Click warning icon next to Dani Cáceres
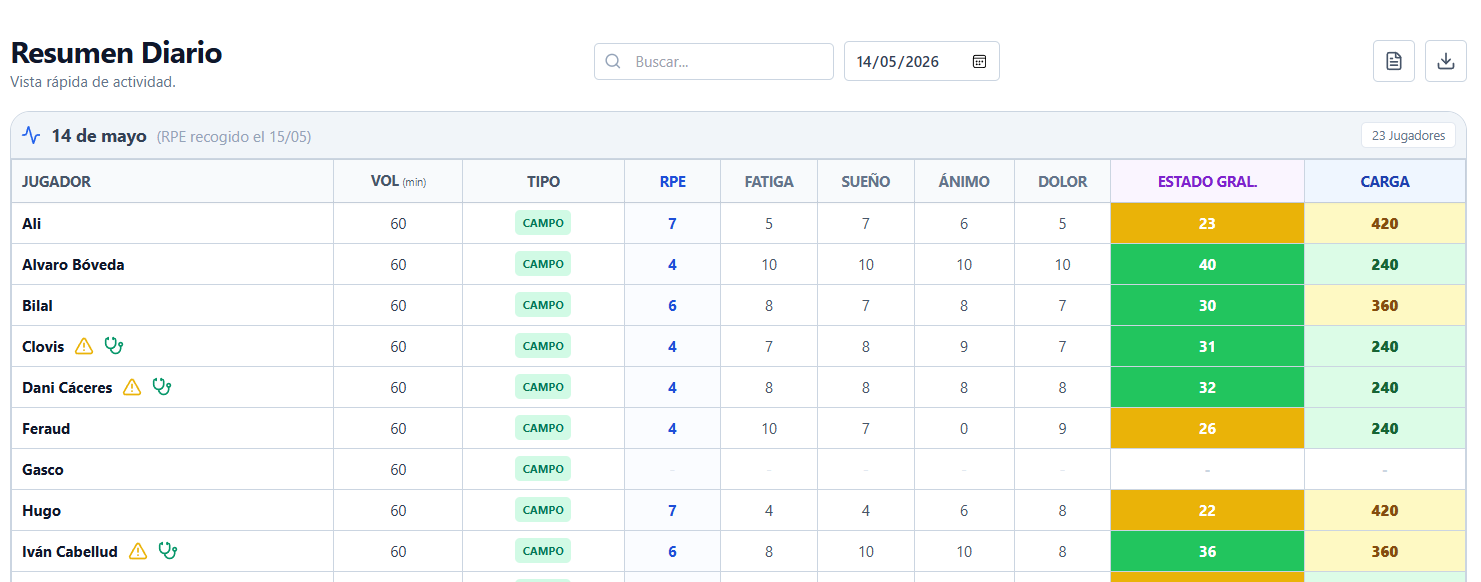The width and height of the screenshot is (1481, 582). (x=132, y=387)
